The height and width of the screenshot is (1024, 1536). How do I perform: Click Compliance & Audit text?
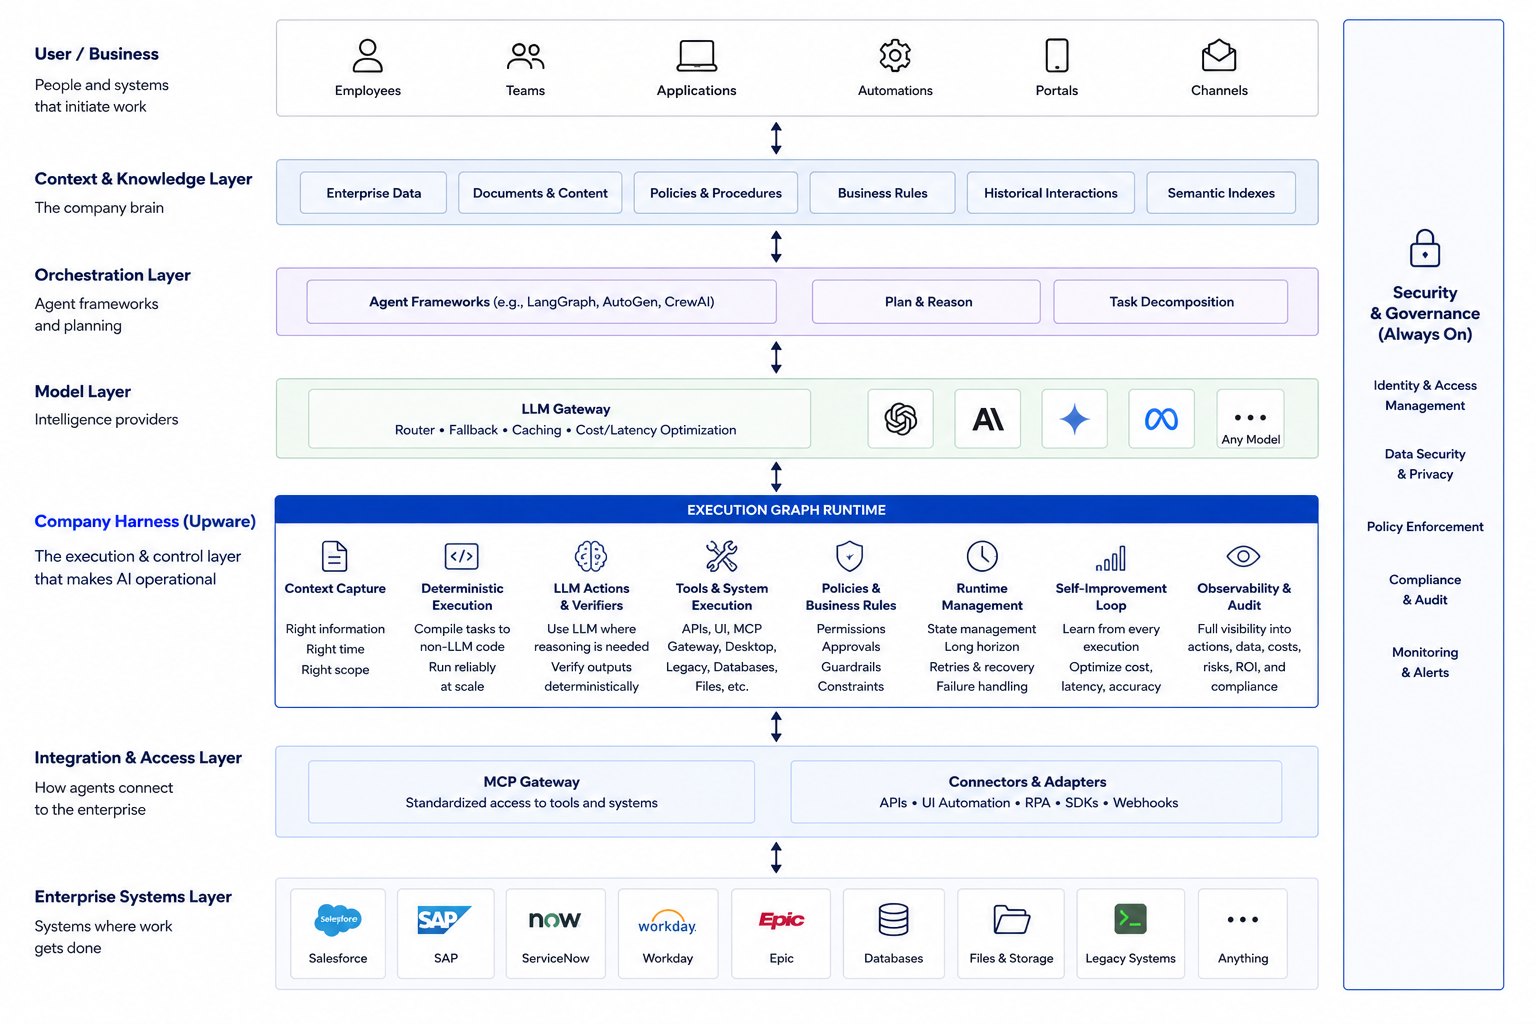[1425, 590]
